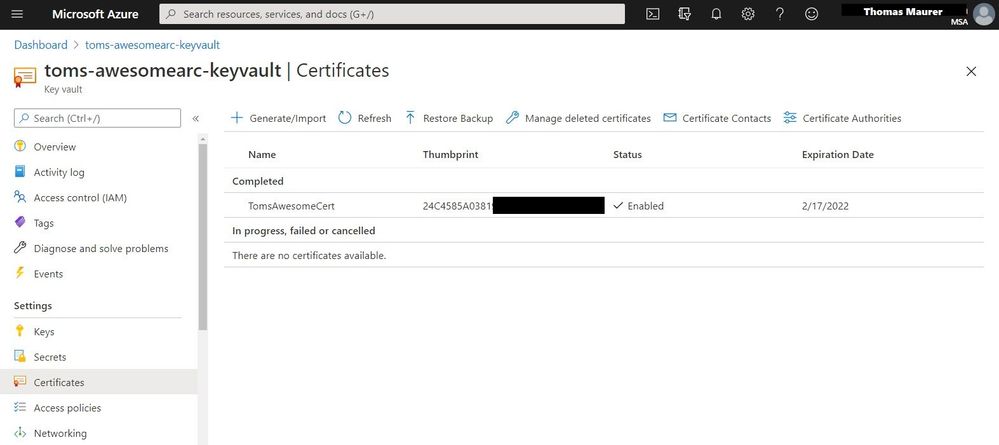This screenshot has height=445, width=999.
Task: Click the Name column header
Action: (x=262, y=154)
